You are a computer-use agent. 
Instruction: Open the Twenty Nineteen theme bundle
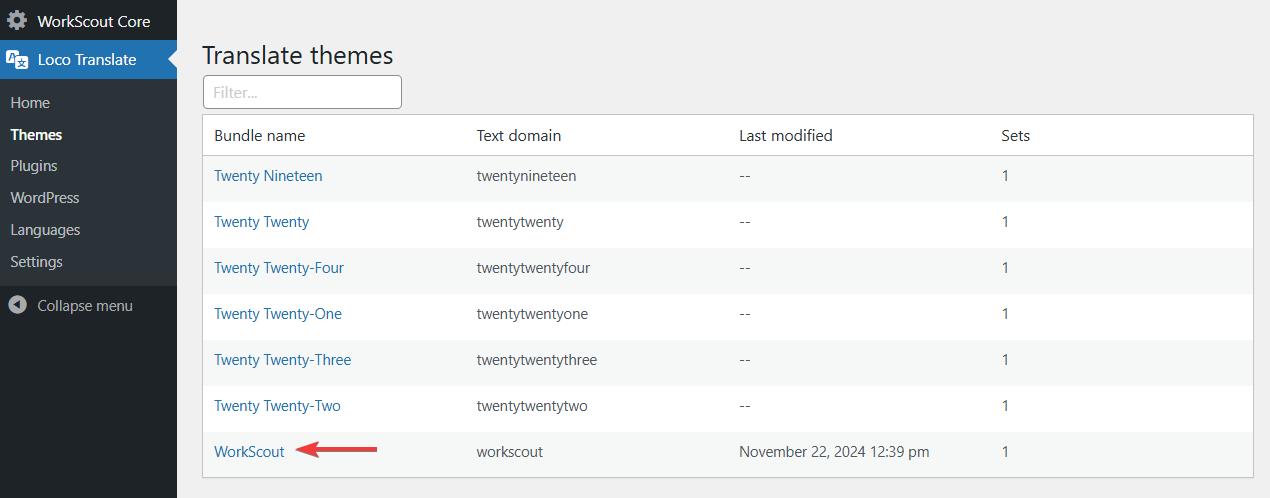pos(268,176)
